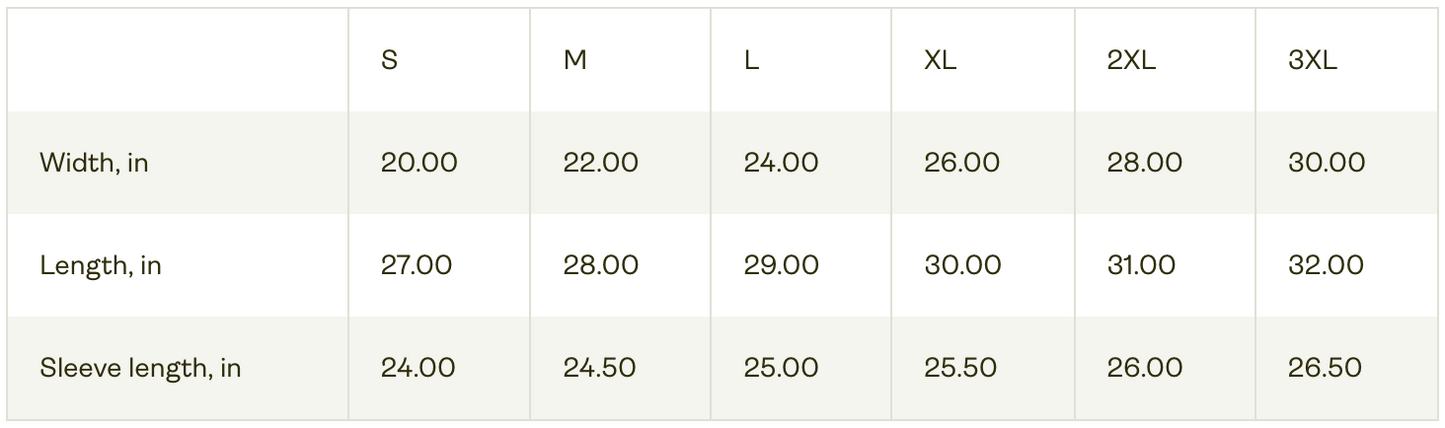Select the 26.50 sleeve length for 3XL
This screenshot has height=428, width=1445.
tap(1325, 368)
